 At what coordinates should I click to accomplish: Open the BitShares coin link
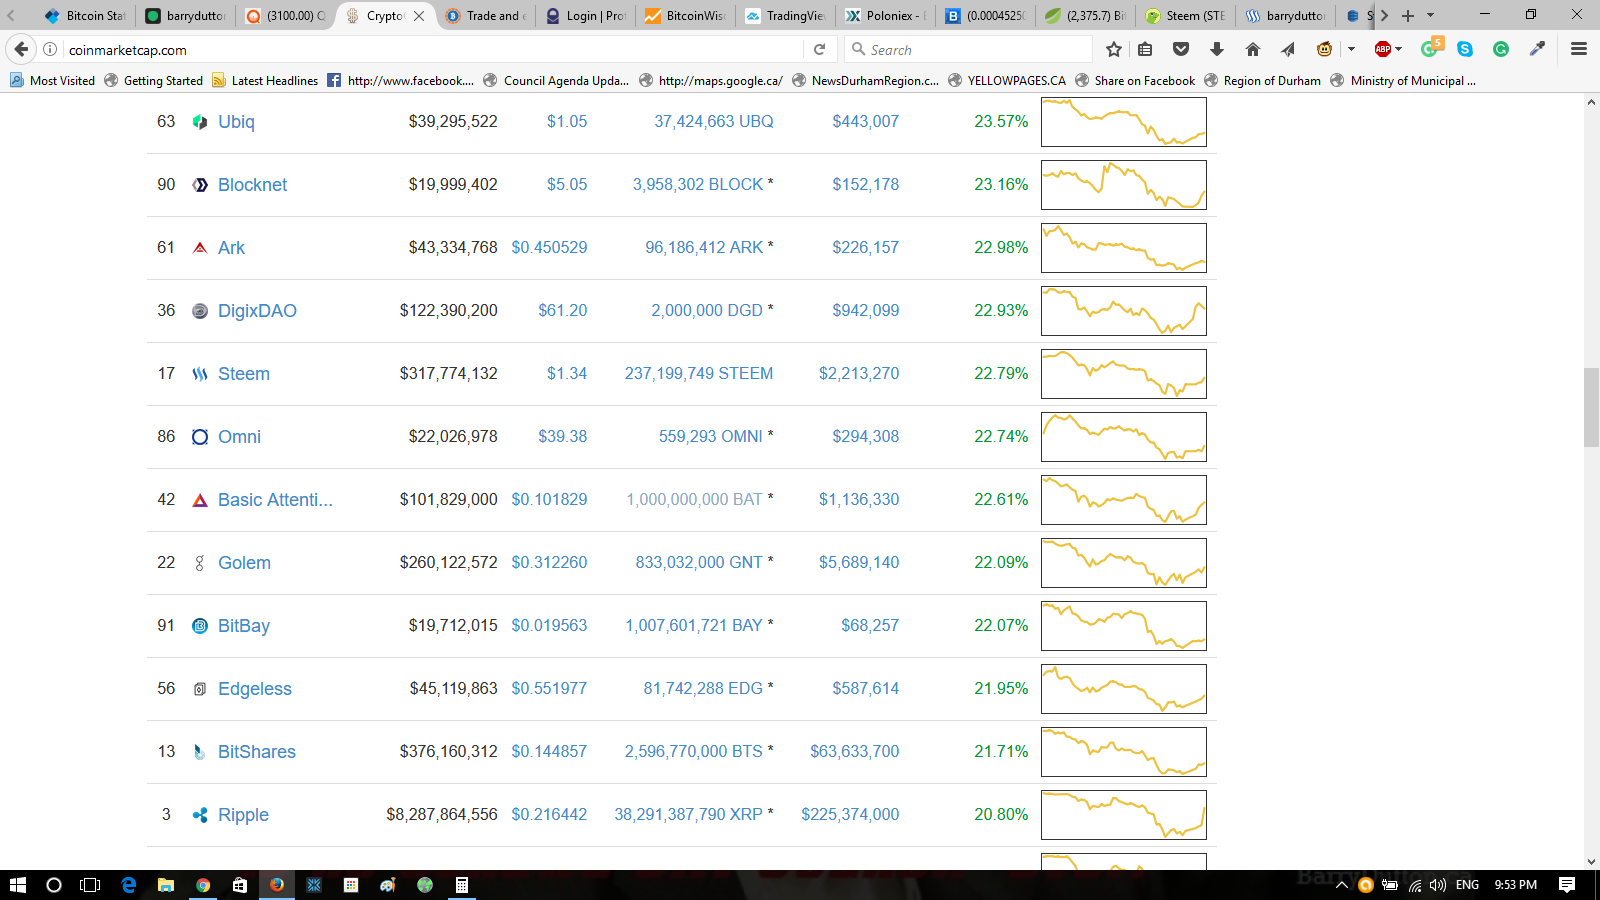pyautogui.click(x=257, y=752)
